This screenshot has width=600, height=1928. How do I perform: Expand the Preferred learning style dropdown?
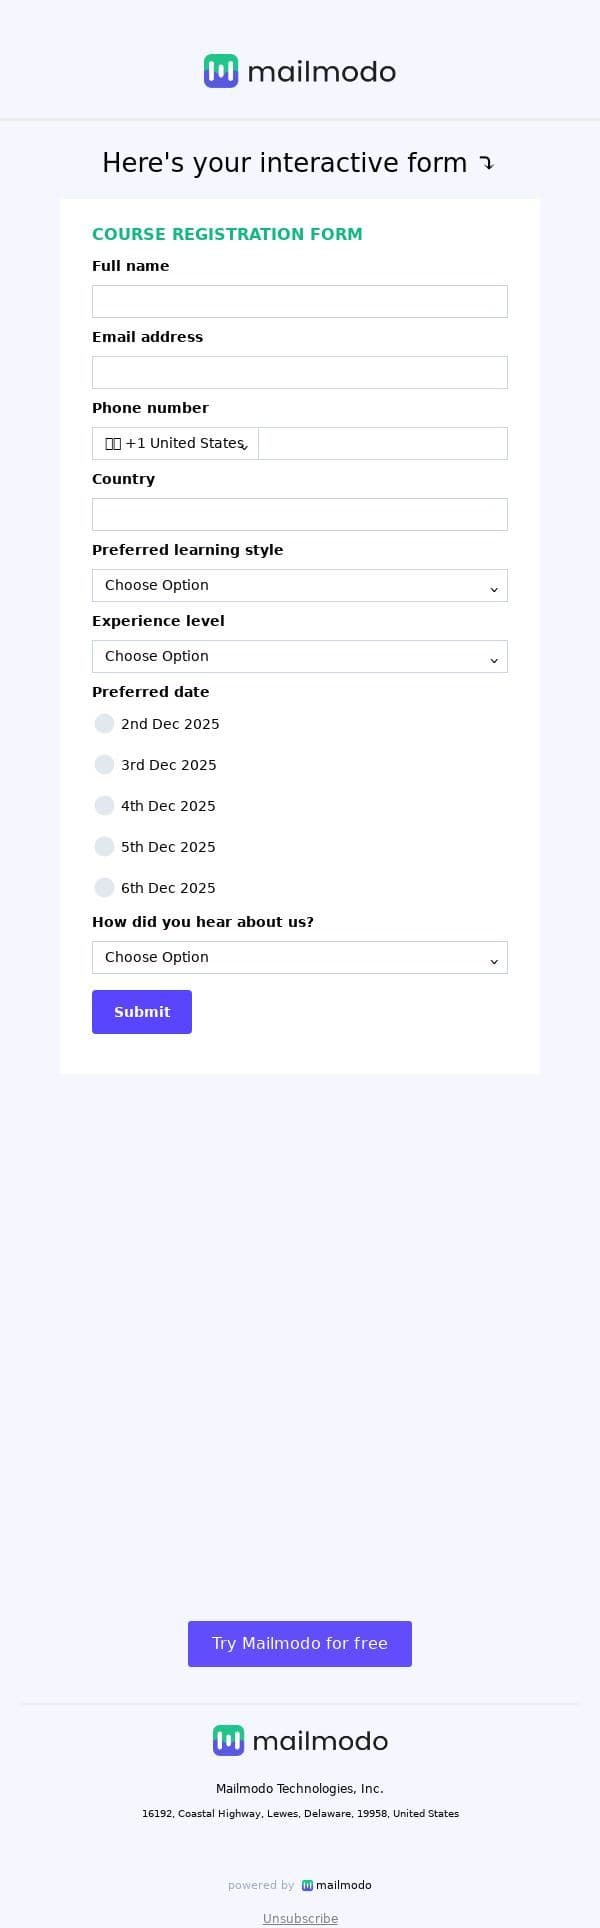[300, 586]
